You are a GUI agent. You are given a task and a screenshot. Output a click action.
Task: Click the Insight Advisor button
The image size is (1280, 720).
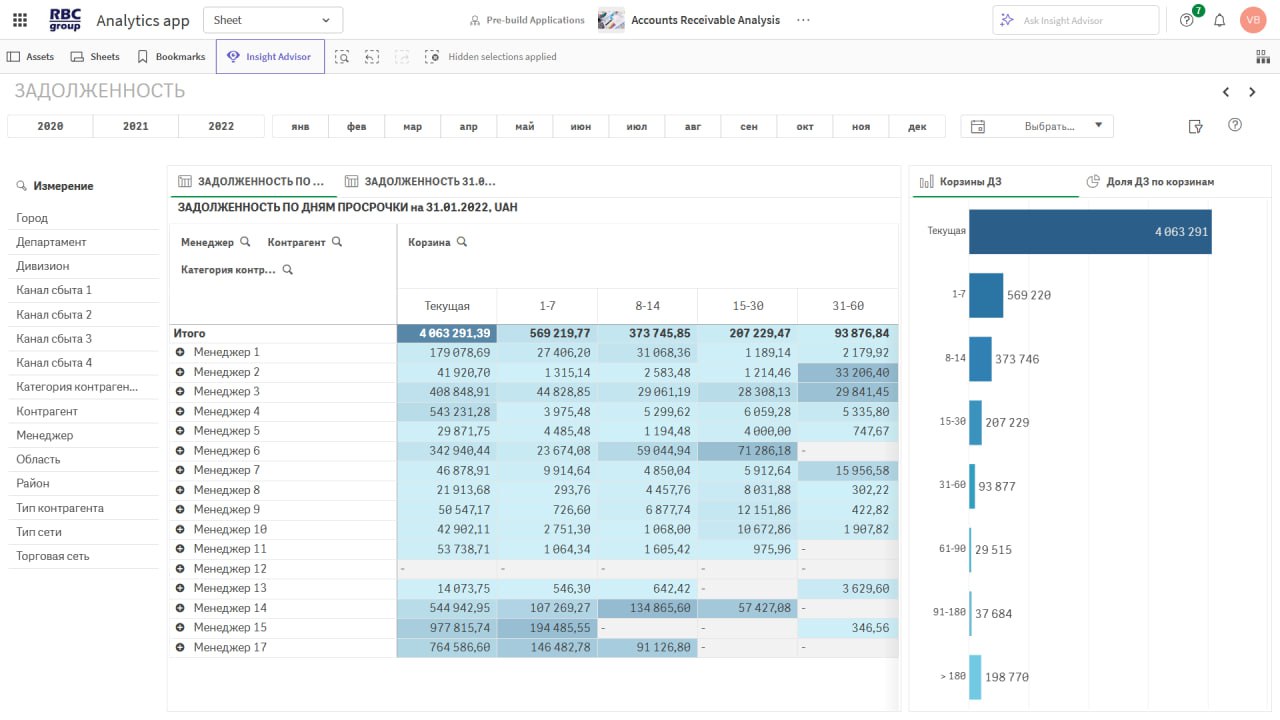coord(270,57)
